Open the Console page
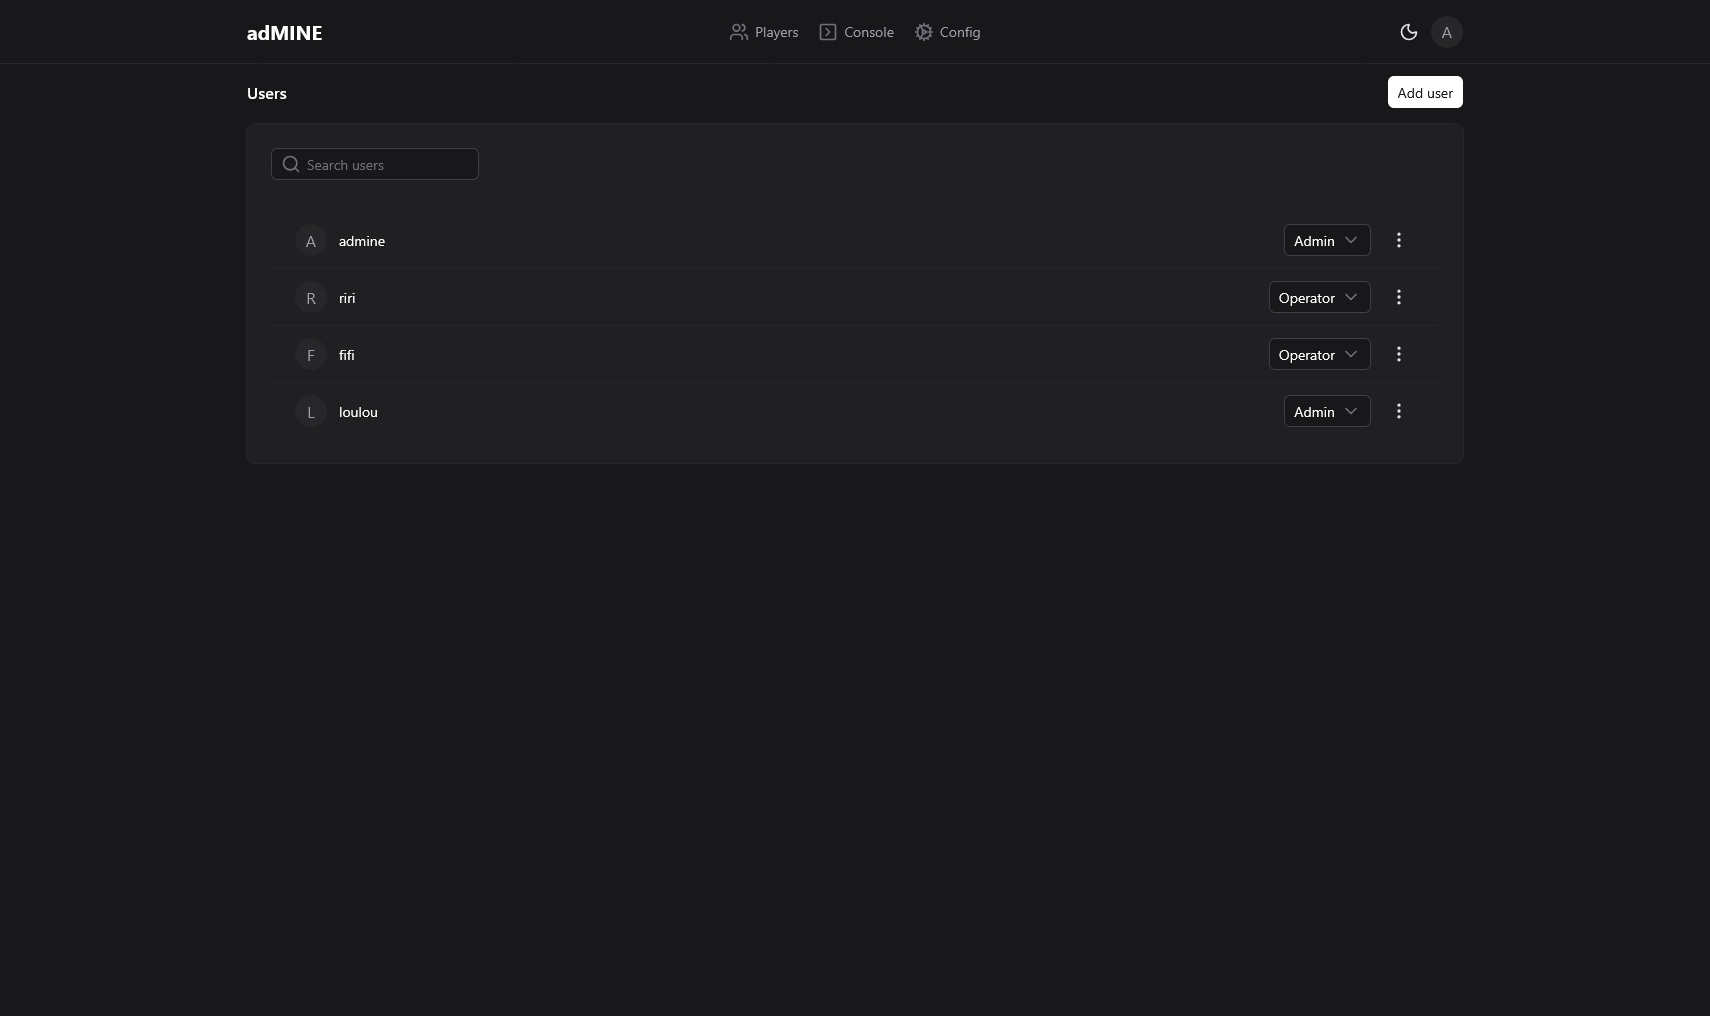1710x1016 pixels. (856, 32)
